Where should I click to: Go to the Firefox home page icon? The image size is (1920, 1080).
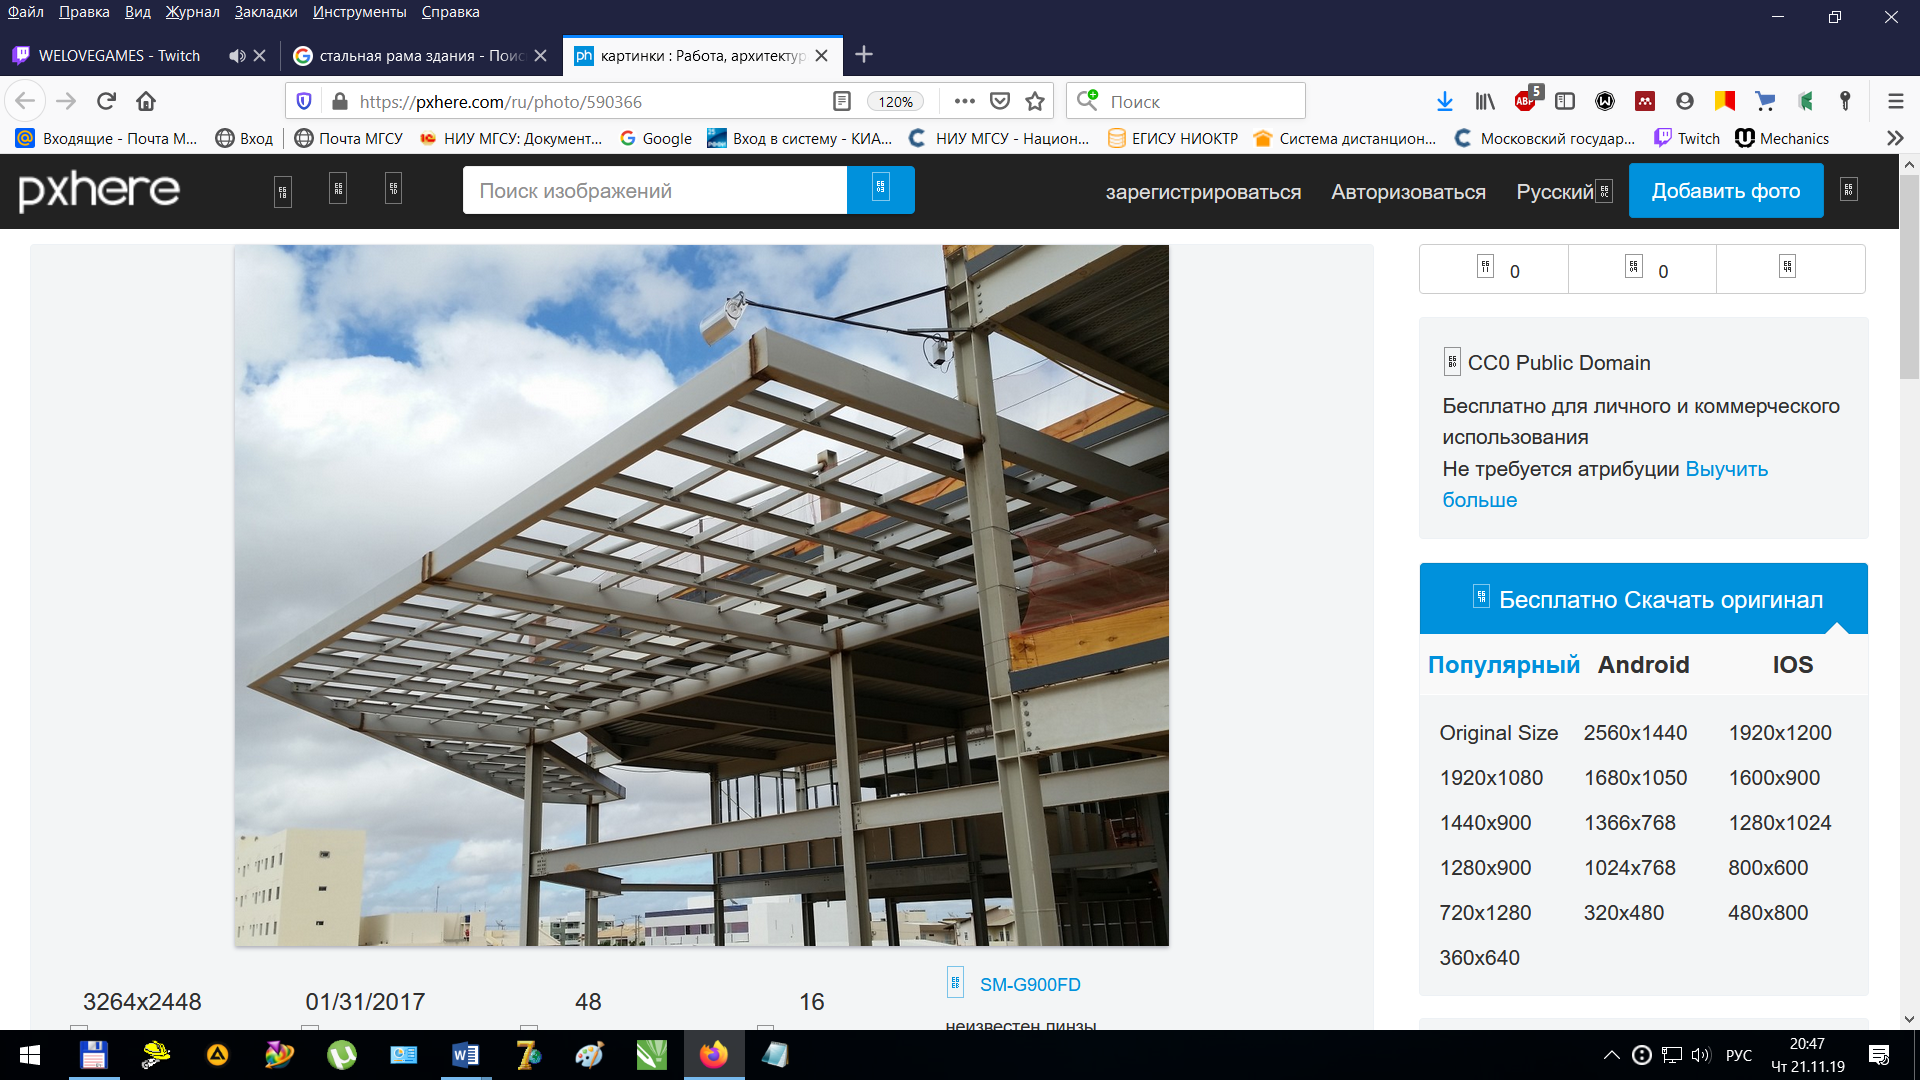coord(146,101)
